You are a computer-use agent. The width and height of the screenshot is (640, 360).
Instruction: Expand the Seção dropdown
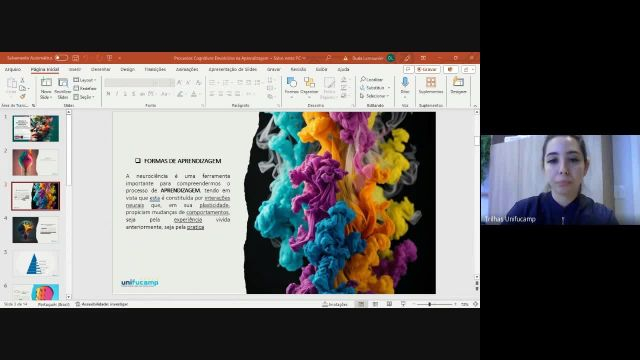point(84,97)
